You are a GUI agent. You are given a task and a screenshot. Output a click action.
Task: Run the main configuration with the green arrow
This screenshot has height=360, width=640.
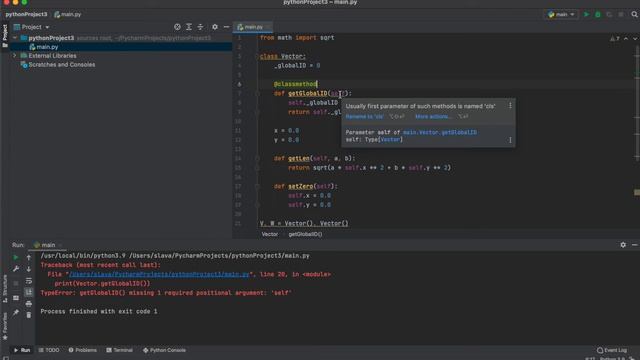coord(587,14)
